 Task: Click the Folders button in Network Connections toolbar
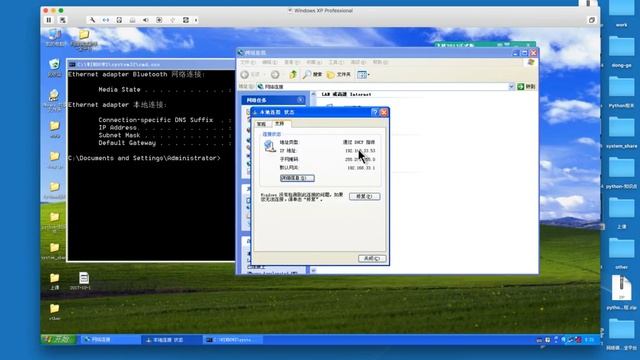[339, 74]
